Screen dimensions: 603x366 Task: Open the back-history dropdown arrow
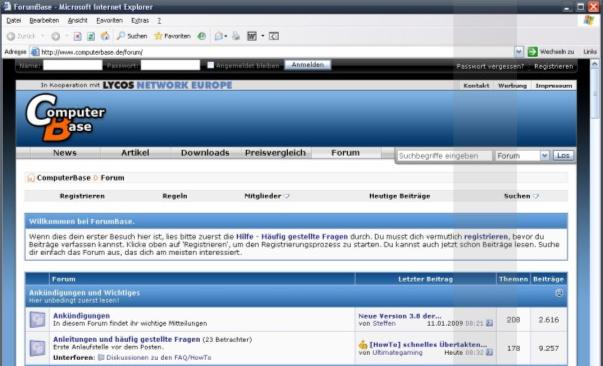(43, 36)
